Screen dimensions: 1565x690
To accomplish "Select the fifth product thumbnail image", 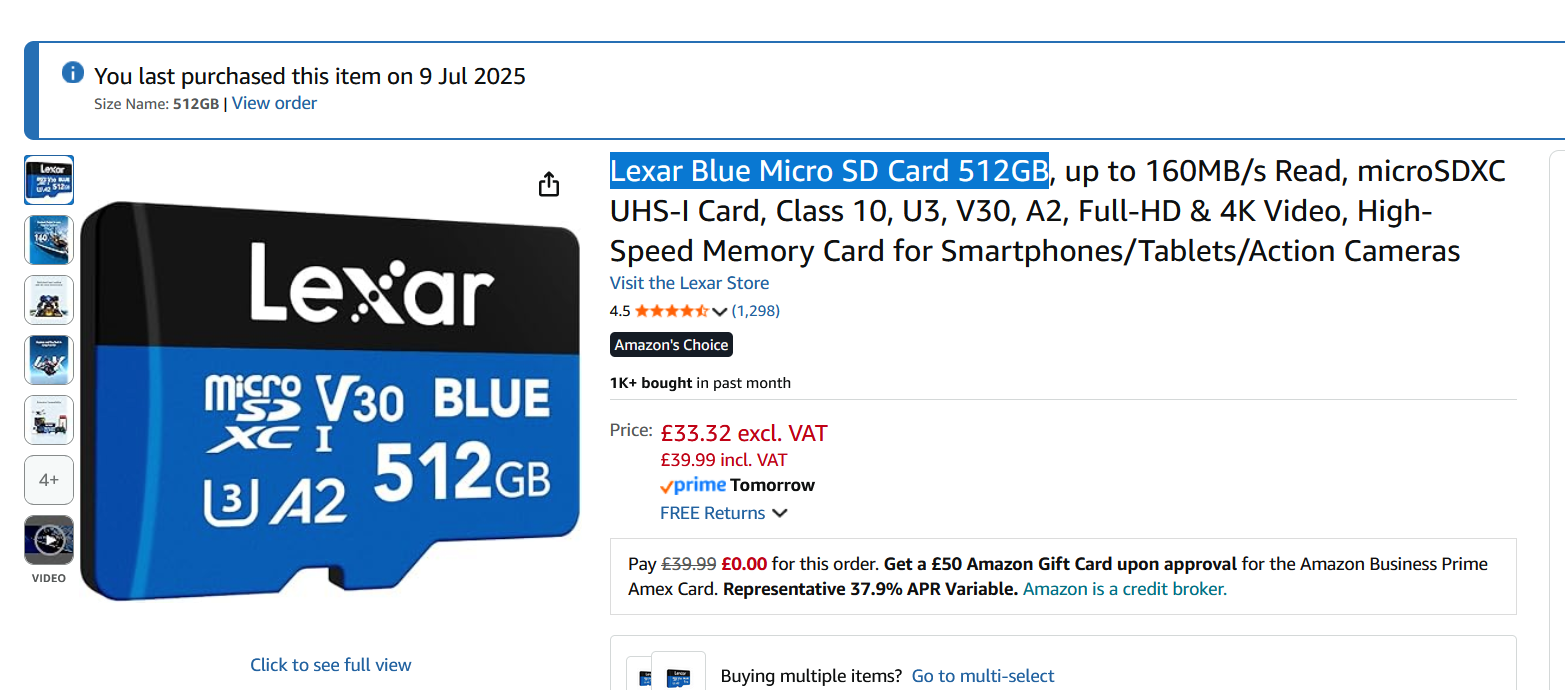I will coord(49,420).
